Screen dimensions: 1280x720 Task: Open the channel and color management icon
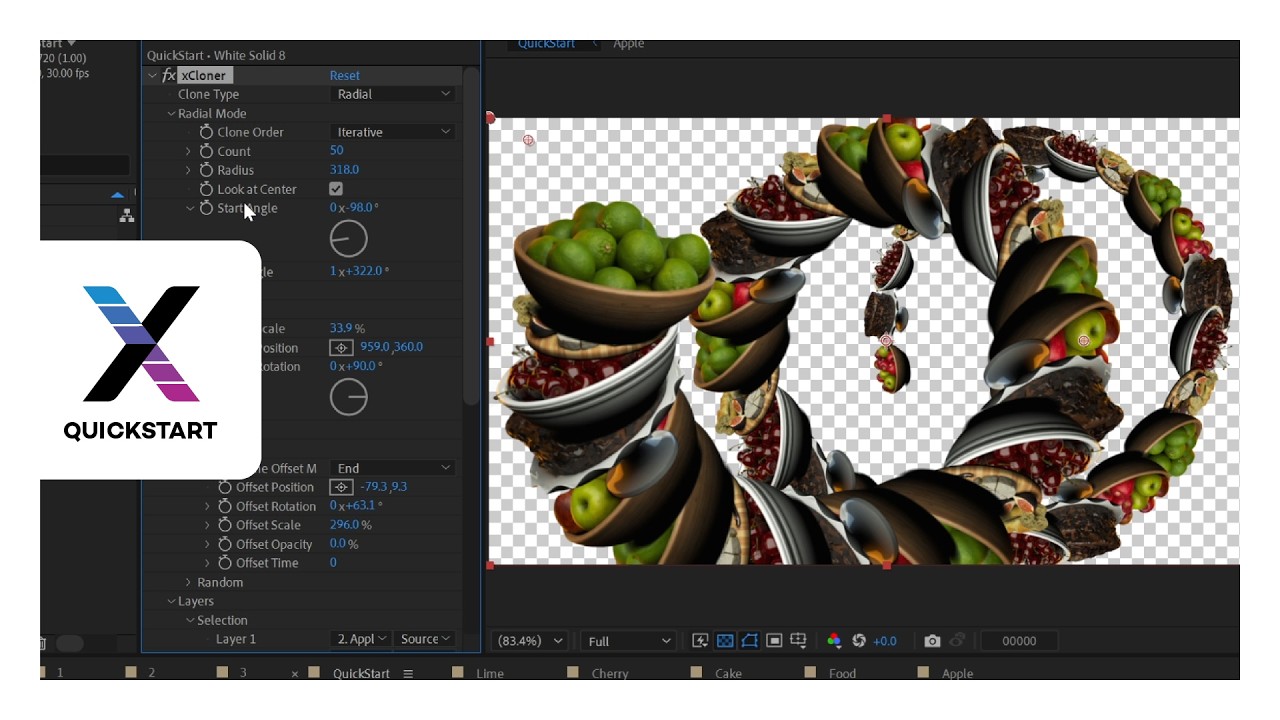coord(836,641)
